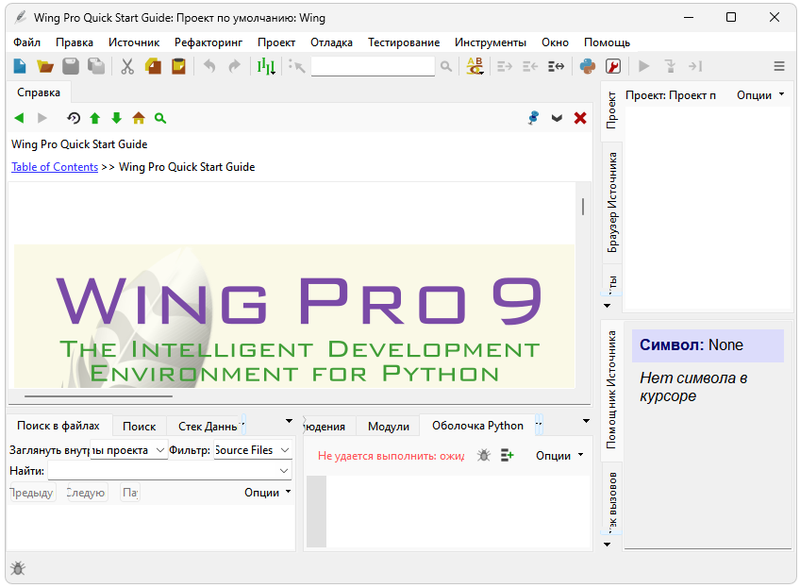The height and width of the screenshot is (588, 800).
Task: Toggle the blue pin in Help toolbar
Action: click(x=534, y=118)
